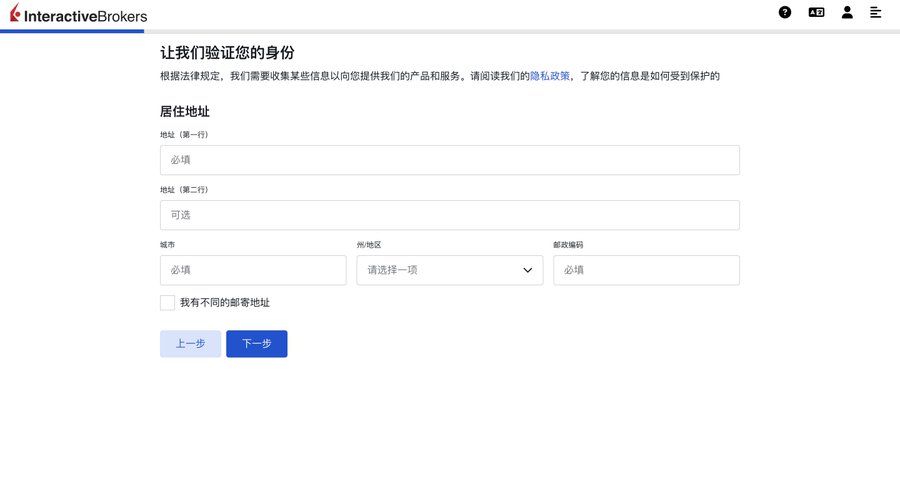900x488 pixels.
Task: Focus the 地址（第二行）optional input field
Action: tap(449, 215)
